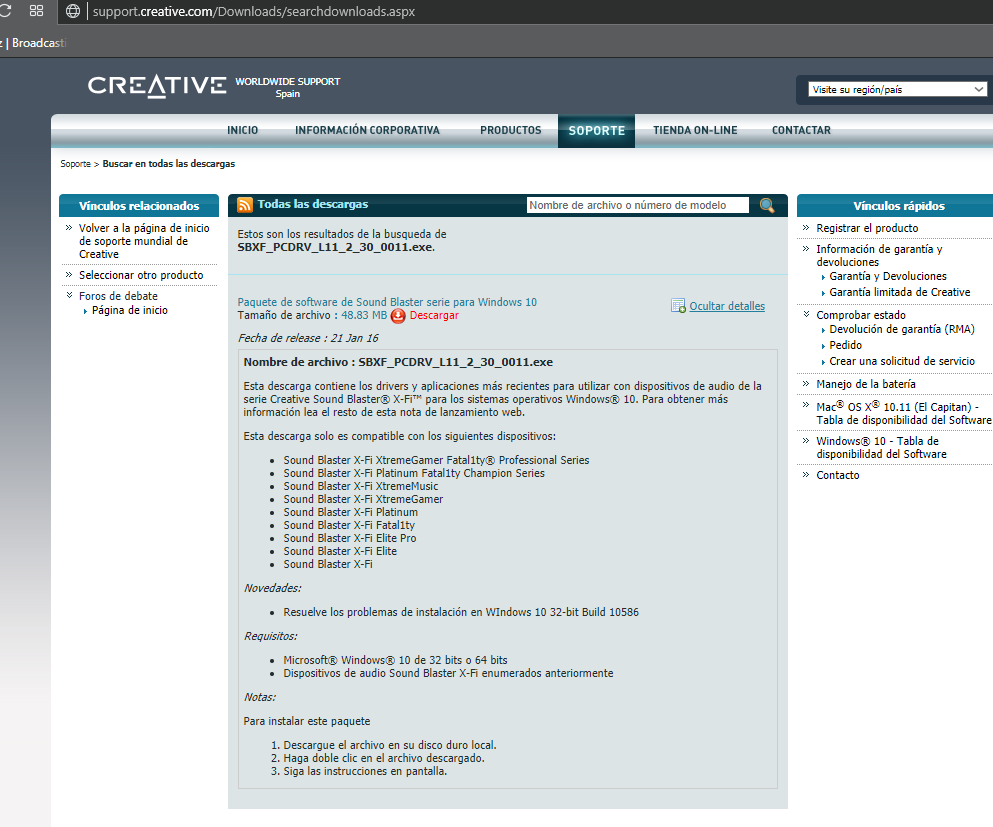
Task: Click the Sound Blaster X-Fi Platinum list item
Action: [x=351, y=512]
